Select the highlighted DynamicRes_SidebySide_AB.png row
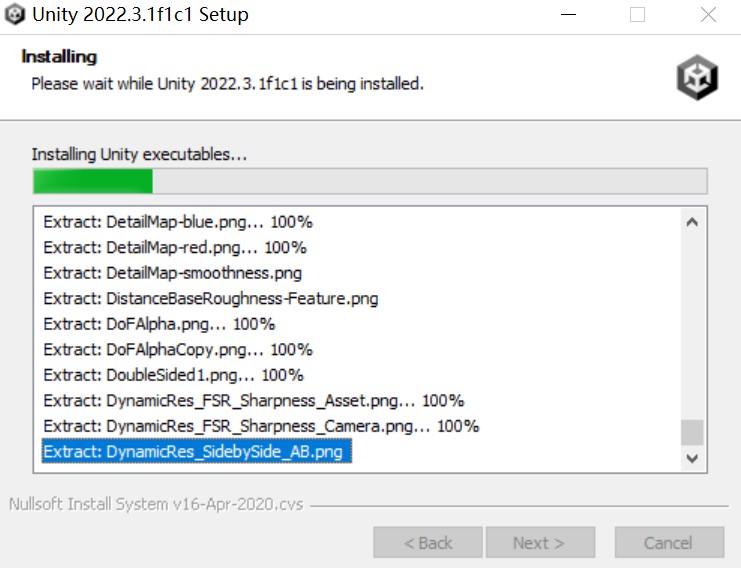This screenshot has height=568, width=741. pos(197,451)
